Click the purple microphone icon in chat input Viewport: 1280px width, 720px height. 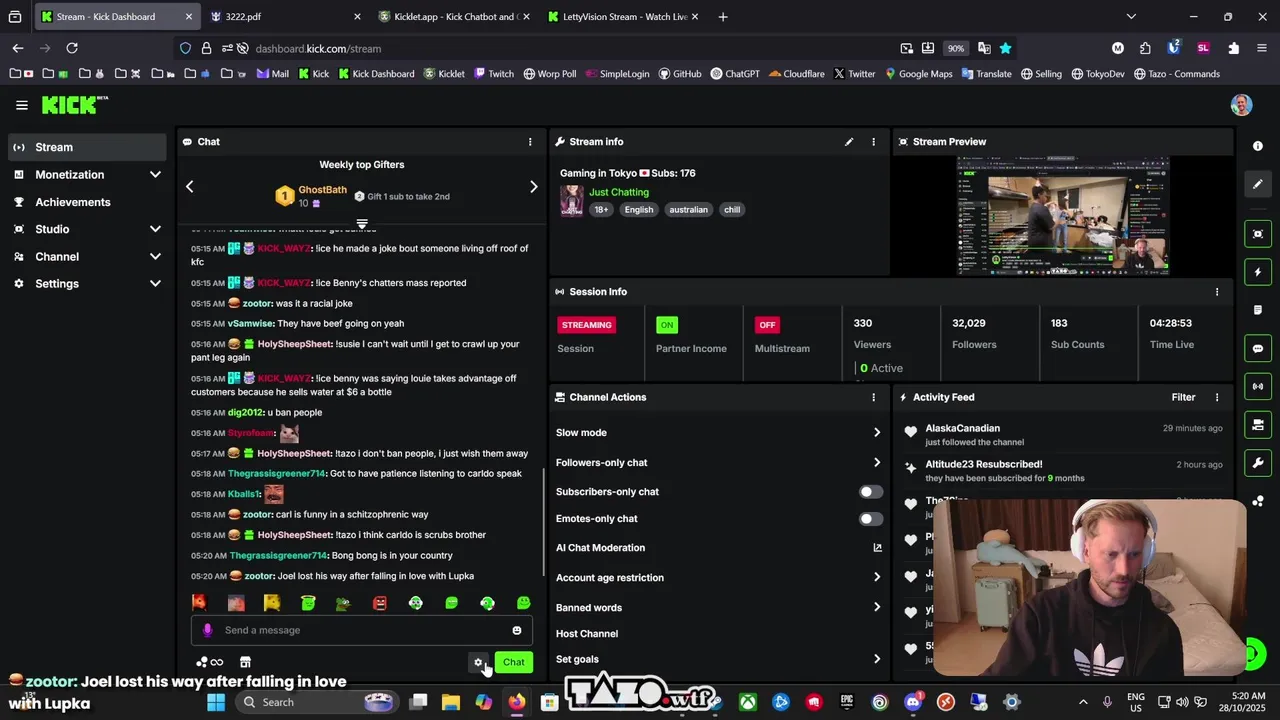pos(207,630)
